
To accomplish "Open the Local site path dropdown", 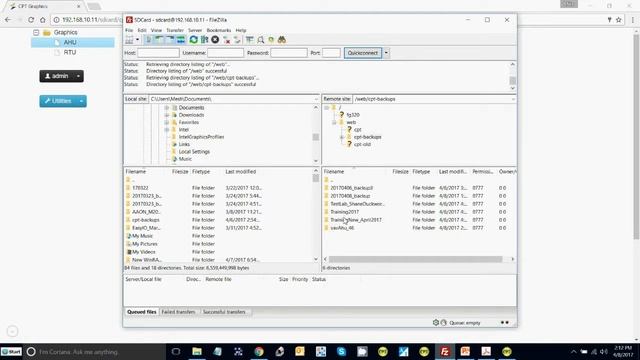I will 316,99.
